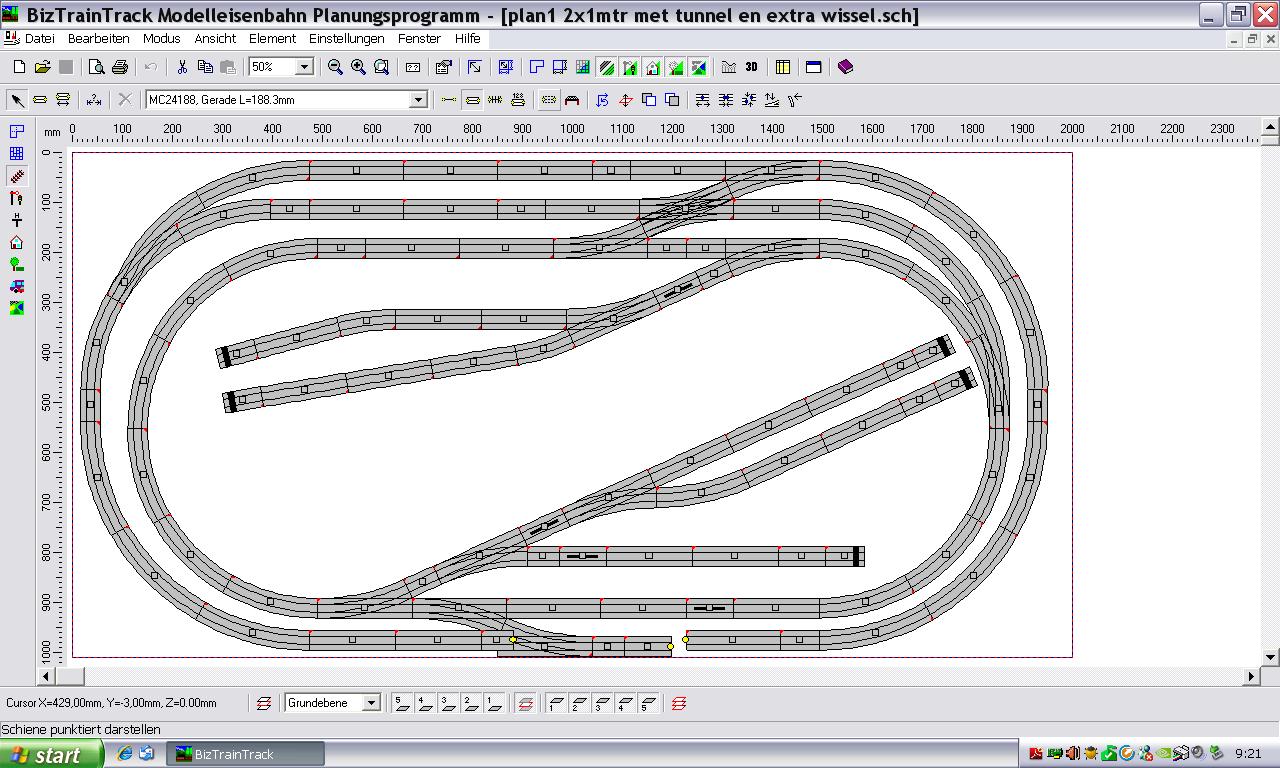Select catenary mast mode in left sidebar
This screenshot has width=1280, height=768.
[16, 220]
